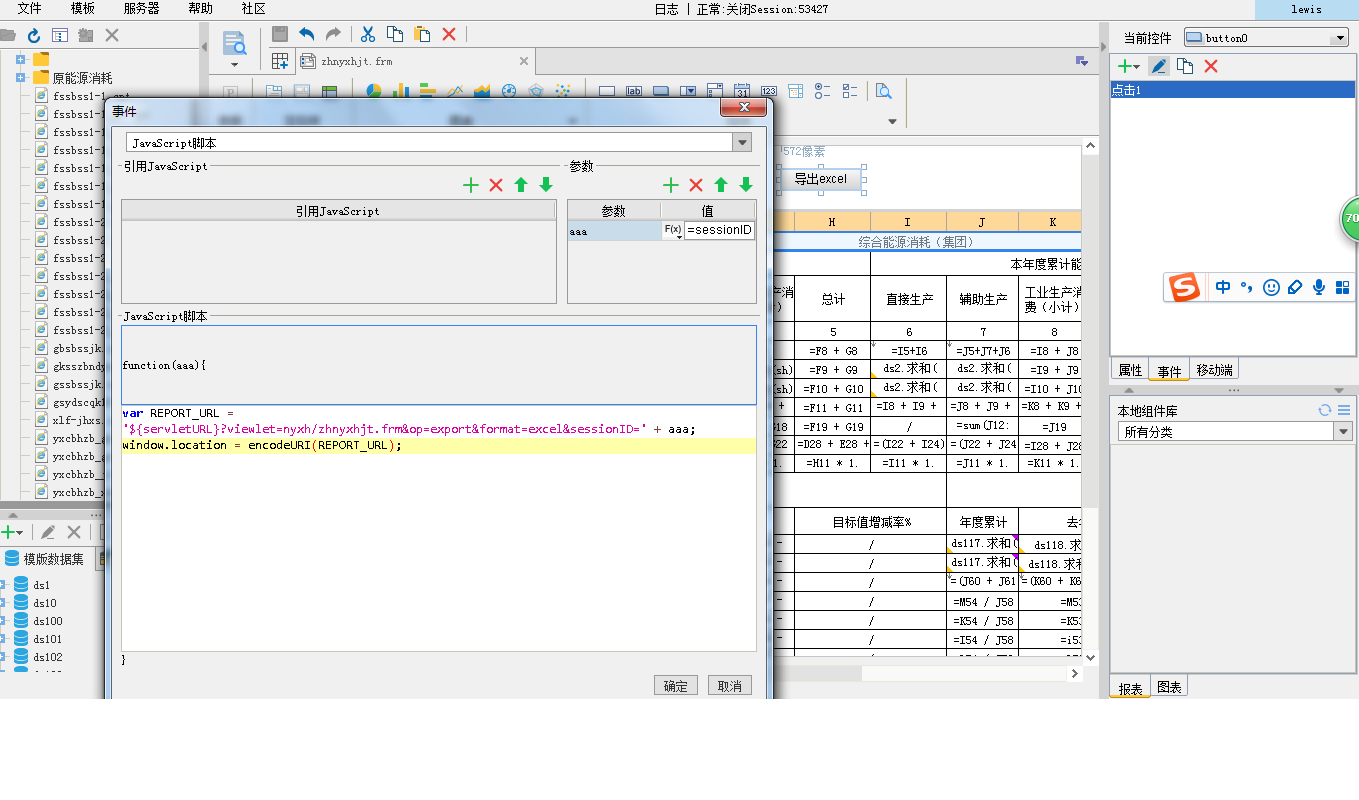Edit the event with the pencil icon
1359x800 pixels.
click(x=1159, y=66)
